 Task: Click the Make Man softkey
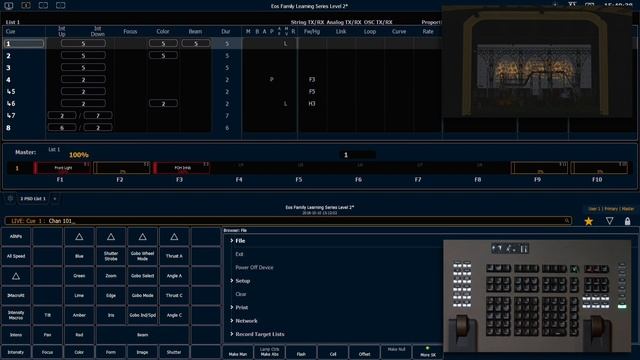point(238,353)
